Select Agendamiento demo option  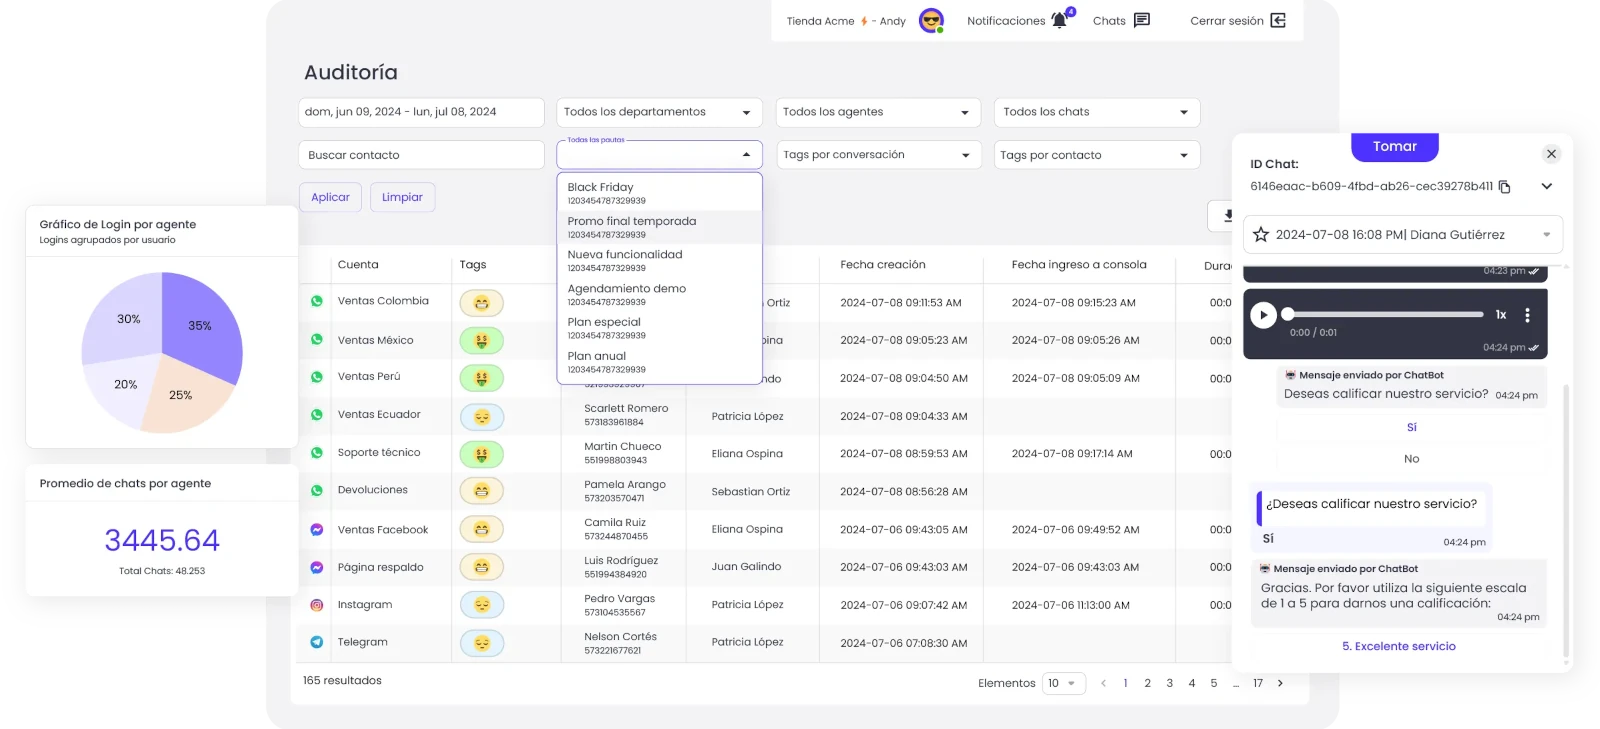click(x=659, y=294)
